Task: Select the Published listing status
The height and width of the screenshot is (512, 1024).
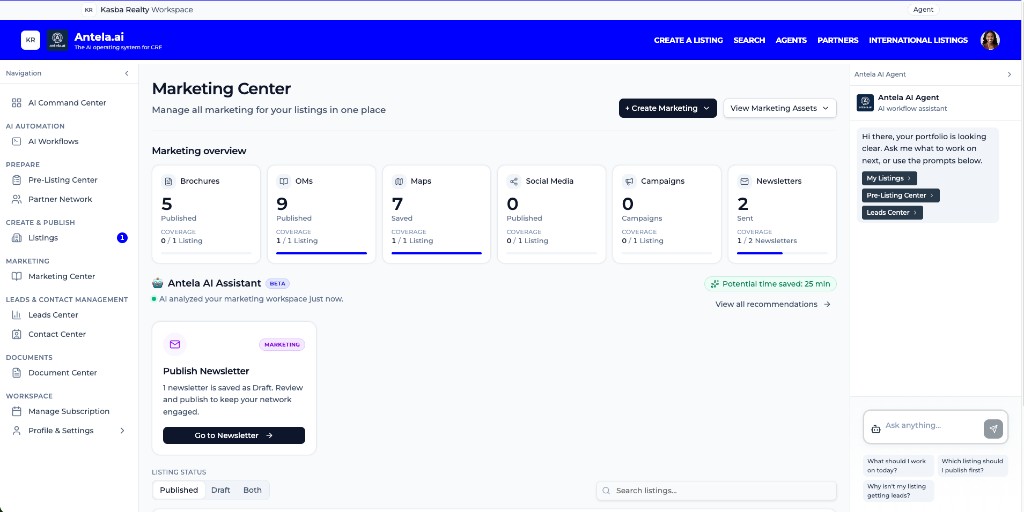Action: (x=179, y=490)
